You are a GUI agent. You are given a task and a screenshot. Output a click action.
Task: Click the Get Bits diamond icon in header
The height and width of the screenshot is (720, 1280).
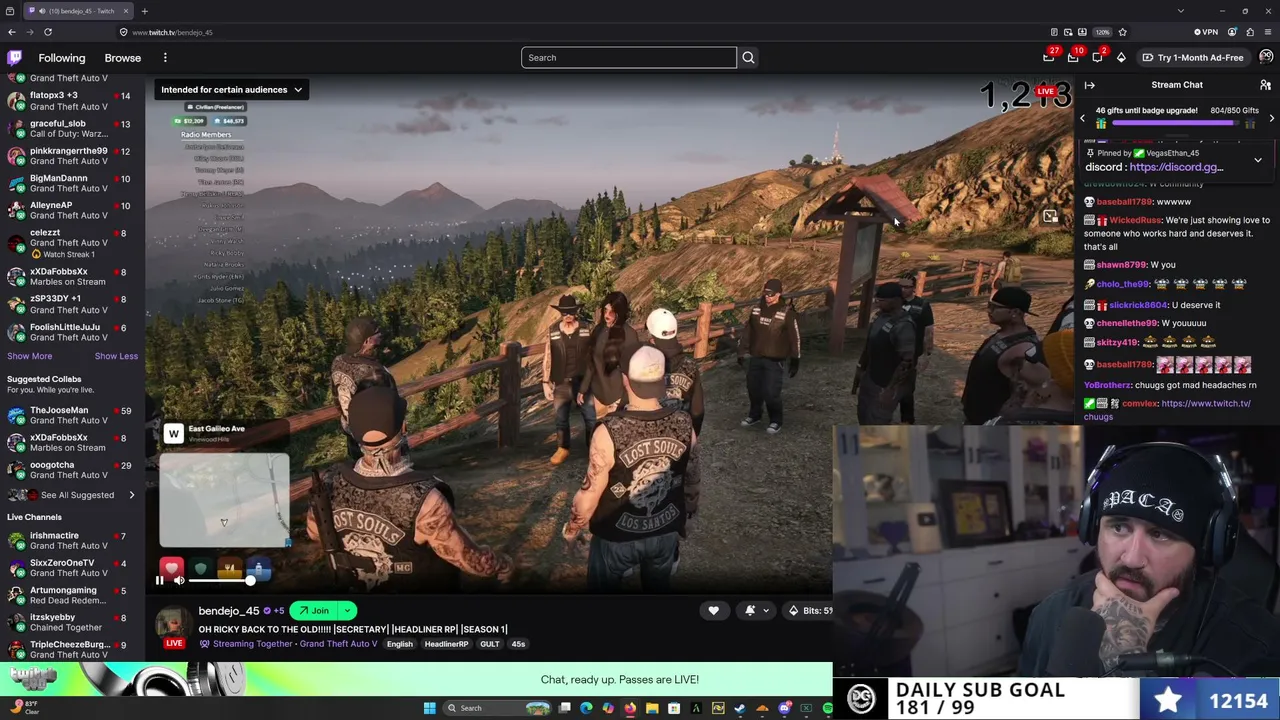[1121, 58]
